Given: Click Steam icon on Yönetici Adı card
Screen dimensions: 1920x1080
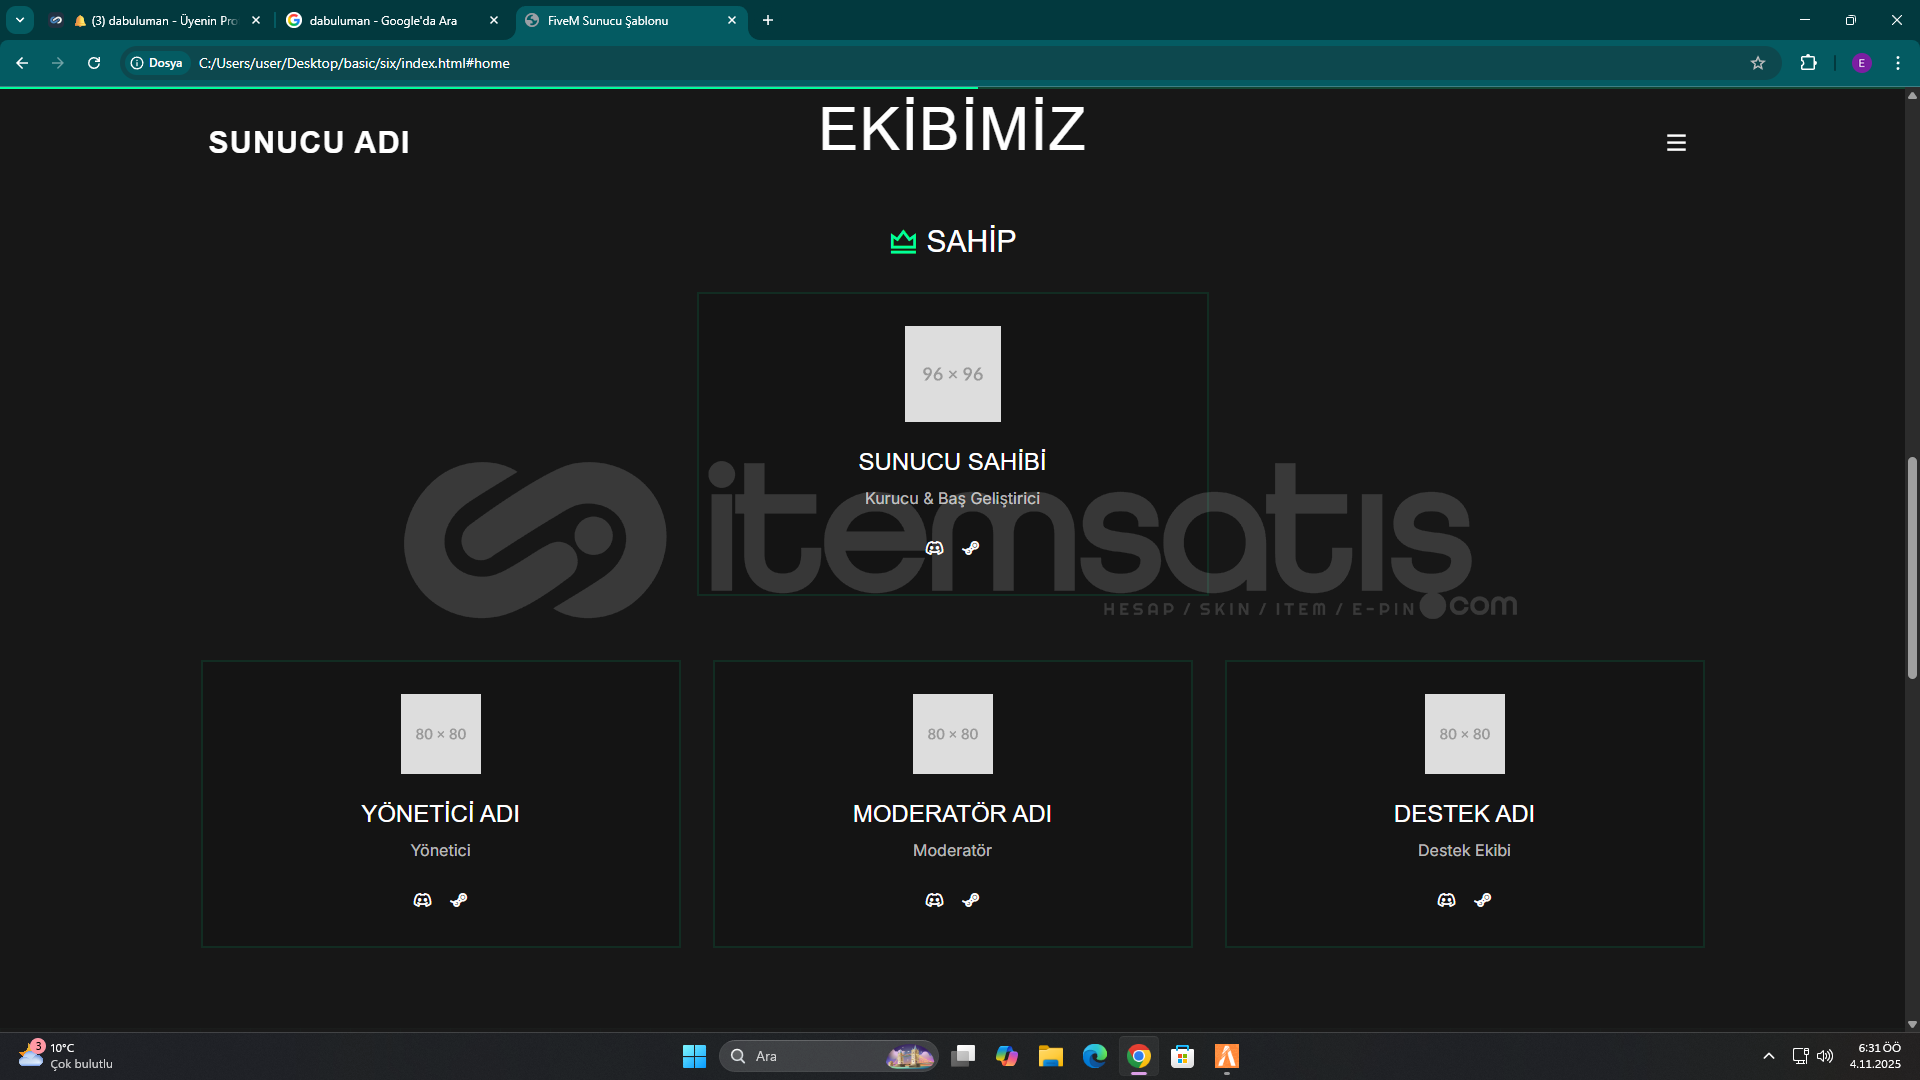Looking at the screenshot, I should coord(458,900).
